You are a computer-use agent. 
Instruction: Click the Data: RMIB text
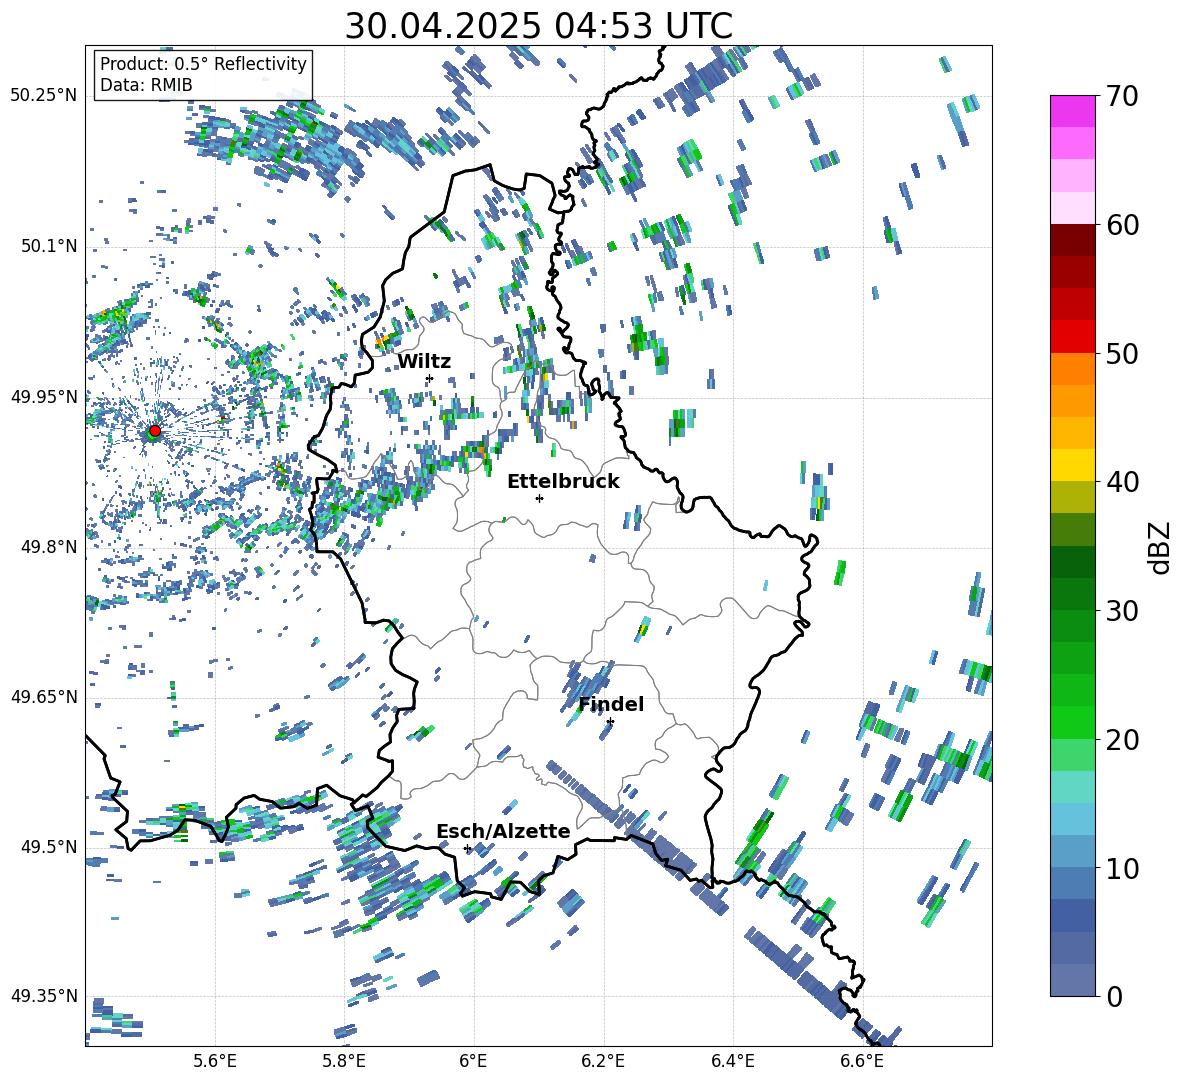146,85
